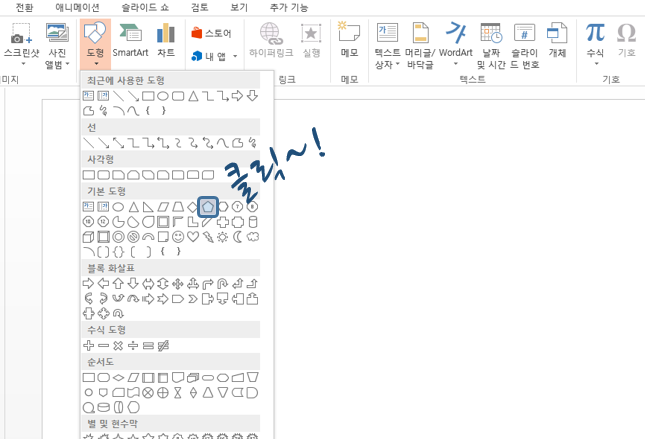Viewport: 645px width, 439px height.
Task: Select the highlighted pentagon in 기본 도형
Action: (208, 207)
